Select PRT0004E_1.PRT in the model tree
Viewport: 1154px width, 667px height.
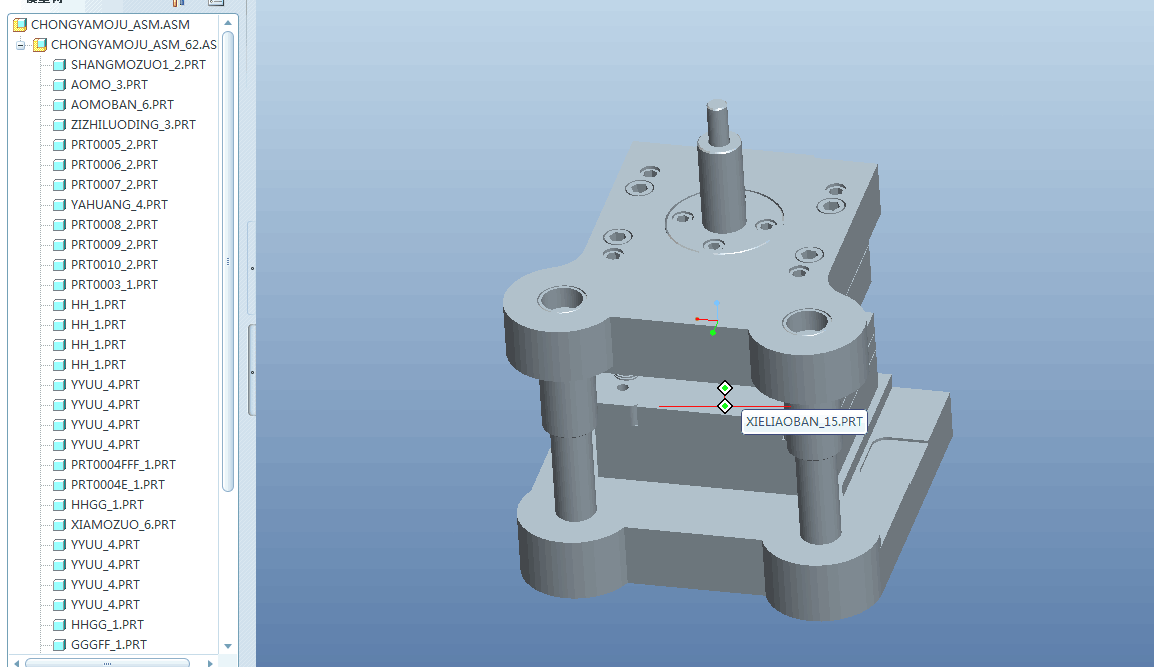(x=118, y=484)
